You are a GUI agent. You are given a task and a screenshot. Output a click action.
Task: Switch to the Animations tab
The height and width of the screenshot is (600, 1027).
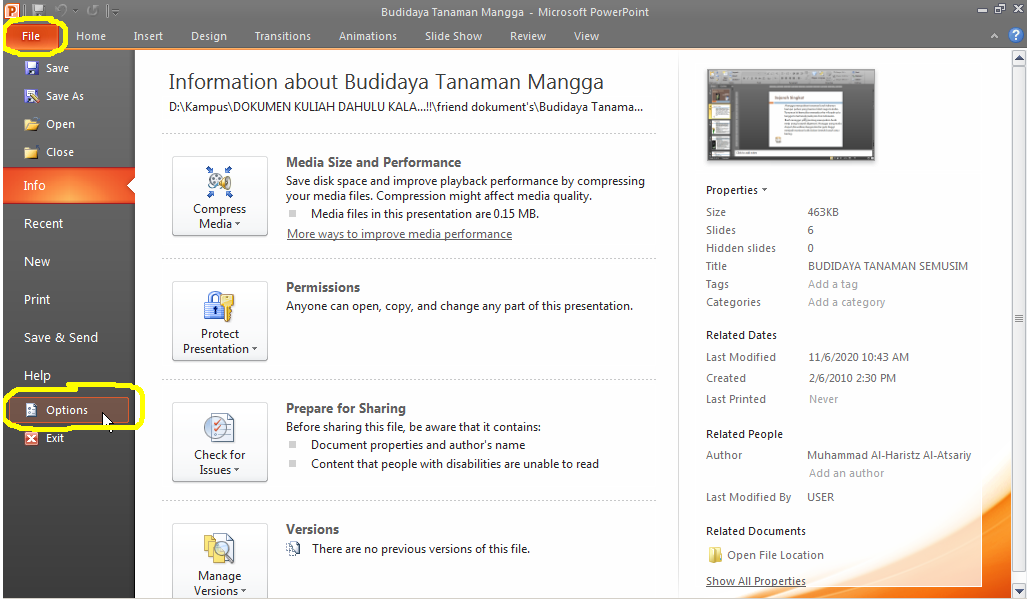(x=367, y=36)
